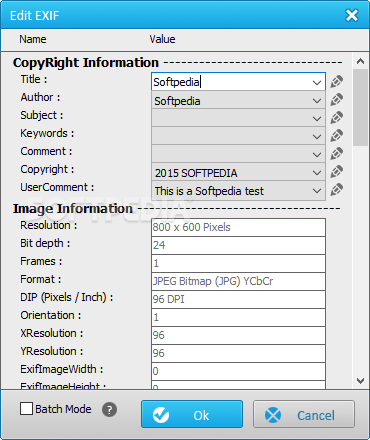Click the ExifImageWidth value field
The height and width of the screenshot is (440, 370).
[x=238, y=371]
